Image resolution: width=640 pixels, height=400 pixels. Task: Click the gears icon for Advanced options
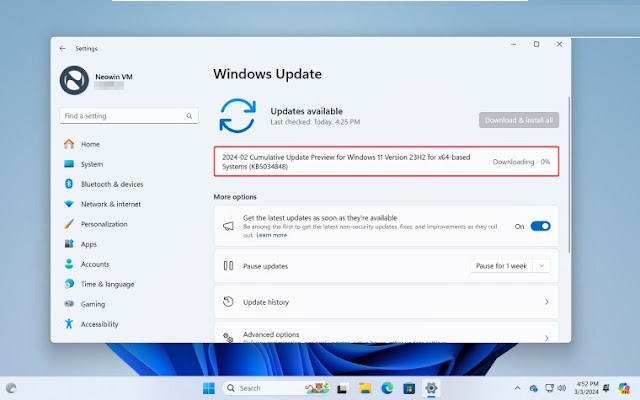coord(228,338)
